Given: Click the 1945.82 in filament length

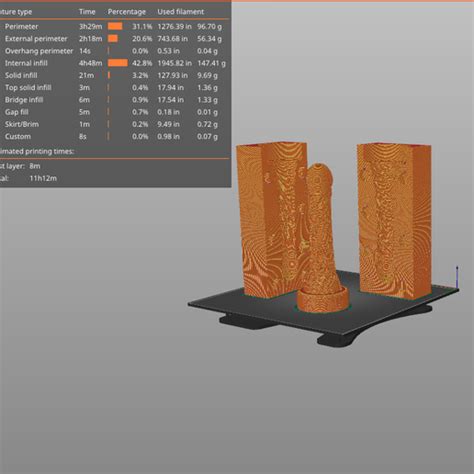Looking at the screenshot, I should coord(174,63).
